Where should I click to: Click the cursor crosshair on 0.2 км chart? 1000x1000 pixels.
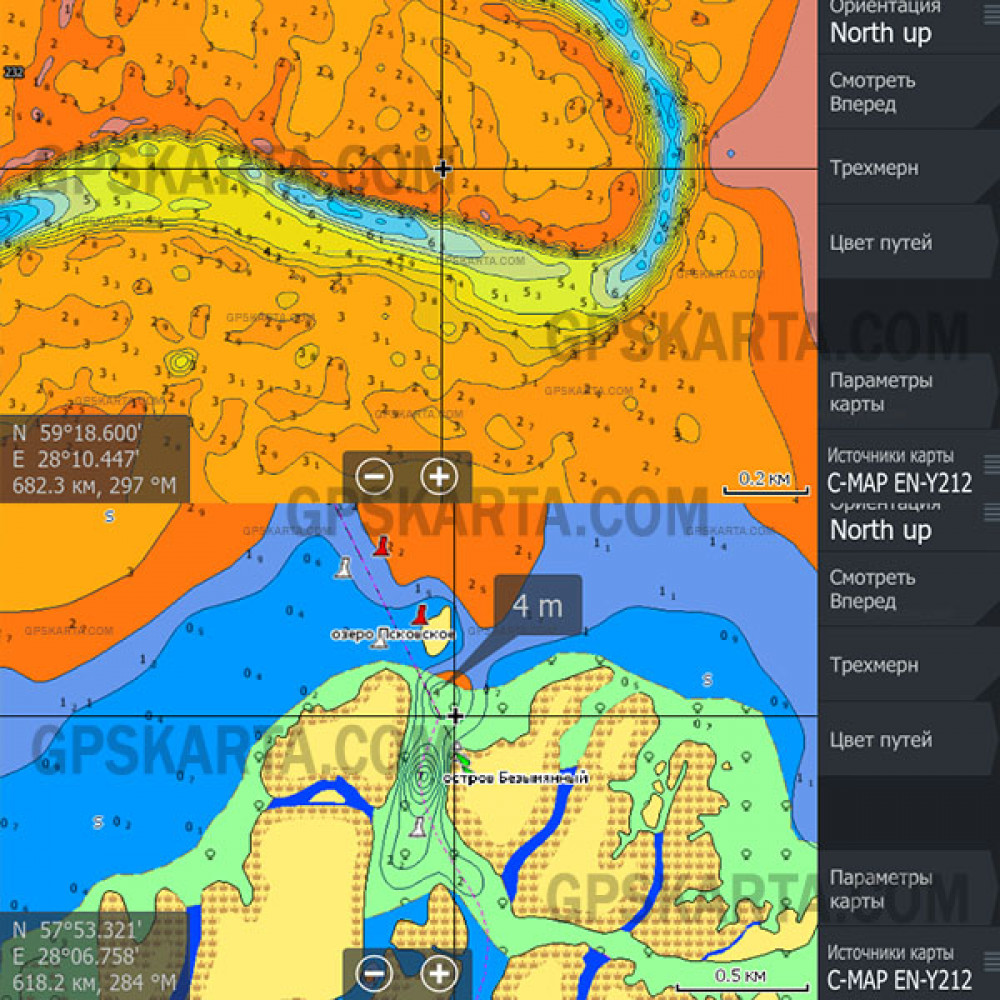443,169
